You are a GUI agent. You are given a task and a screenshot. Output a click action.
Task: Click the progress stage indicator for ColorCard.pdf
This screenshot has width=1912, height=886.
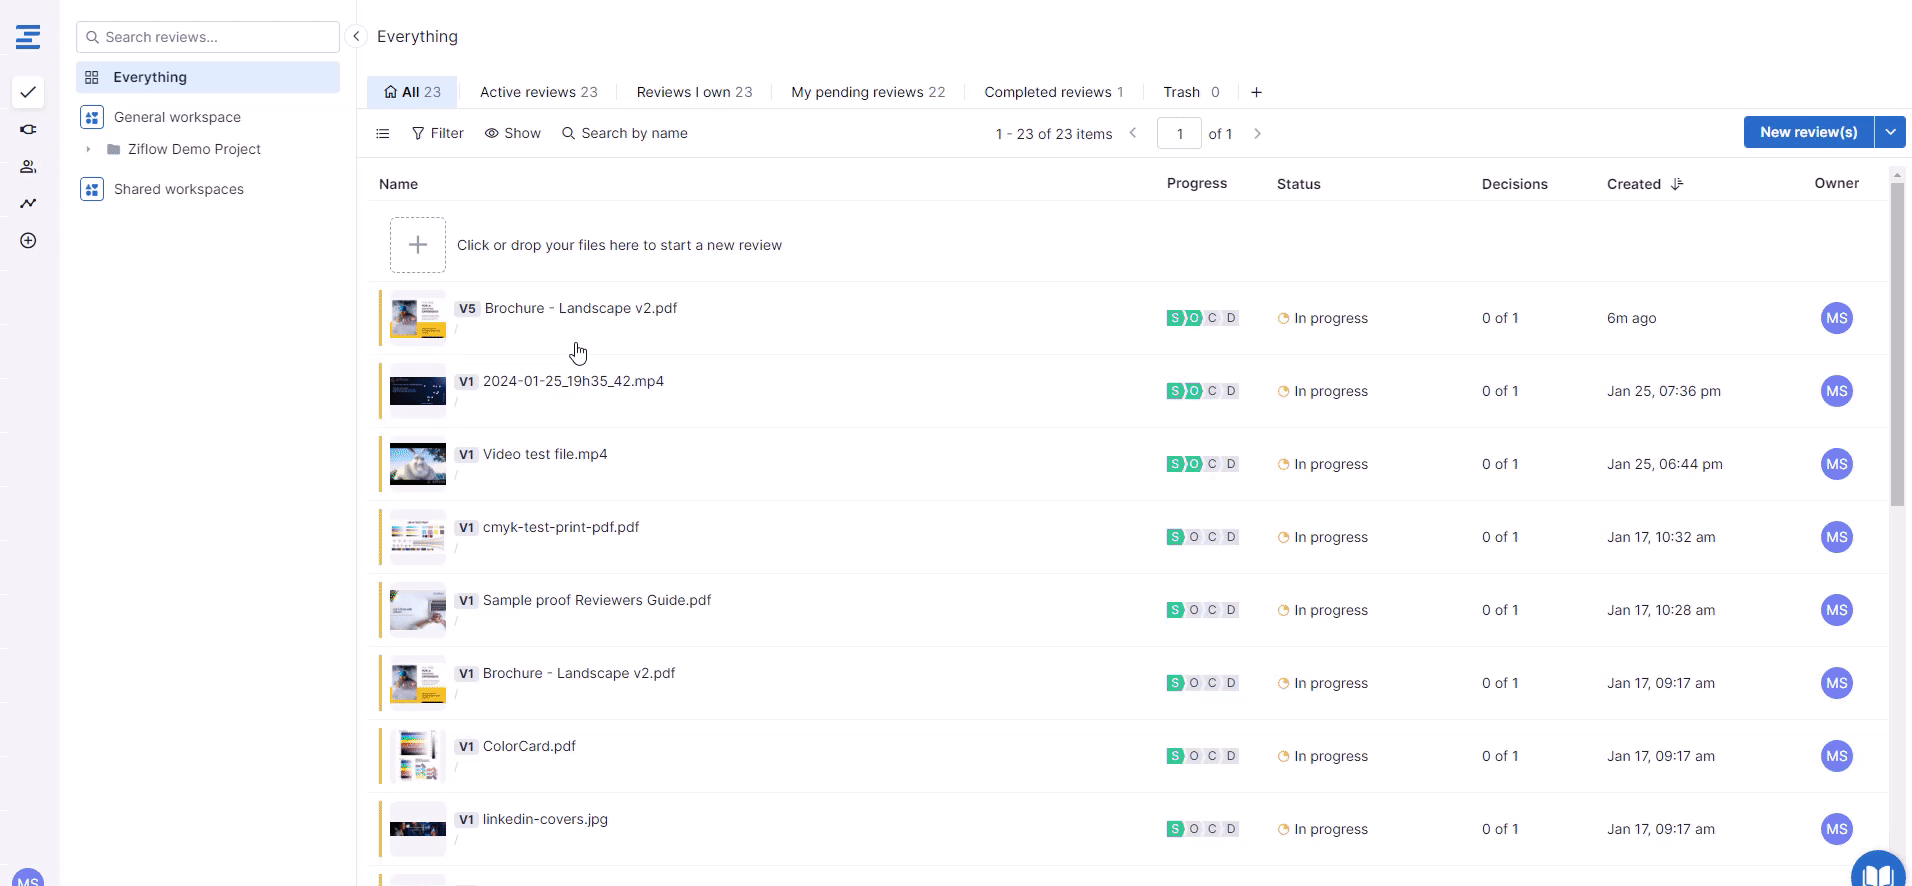[x=1202, y=756]
